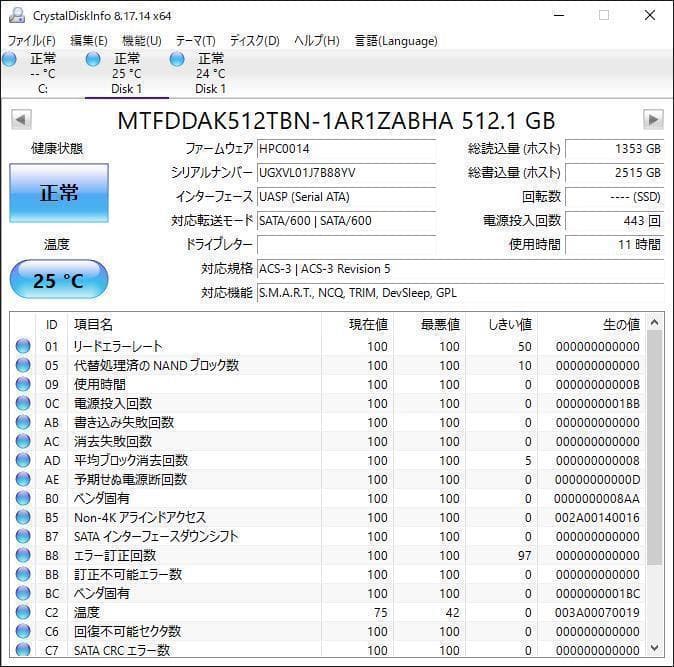The width and height of the screenshot is (674, 667).
Task: Click status icon of row B8 エラー訂正回数
Action: point(23,555)
